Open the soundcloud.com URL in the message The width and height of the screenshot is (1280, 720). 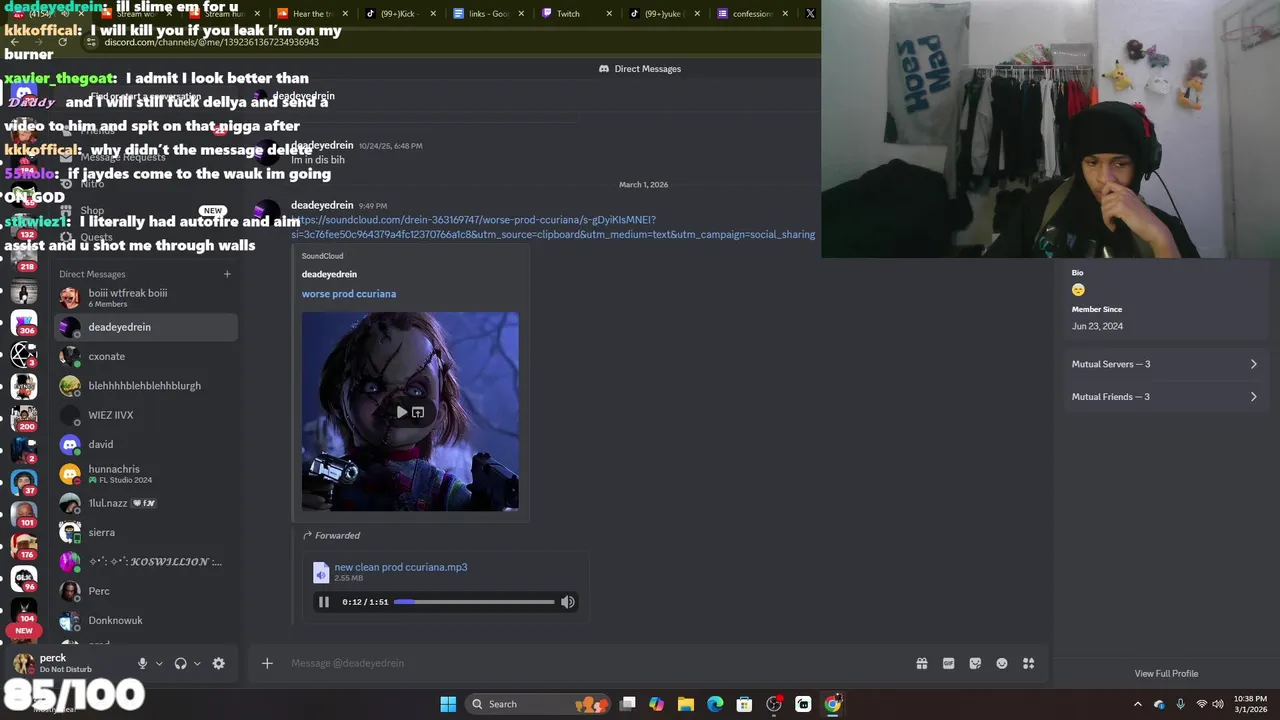pyautogui.click(x=553, y=227)
